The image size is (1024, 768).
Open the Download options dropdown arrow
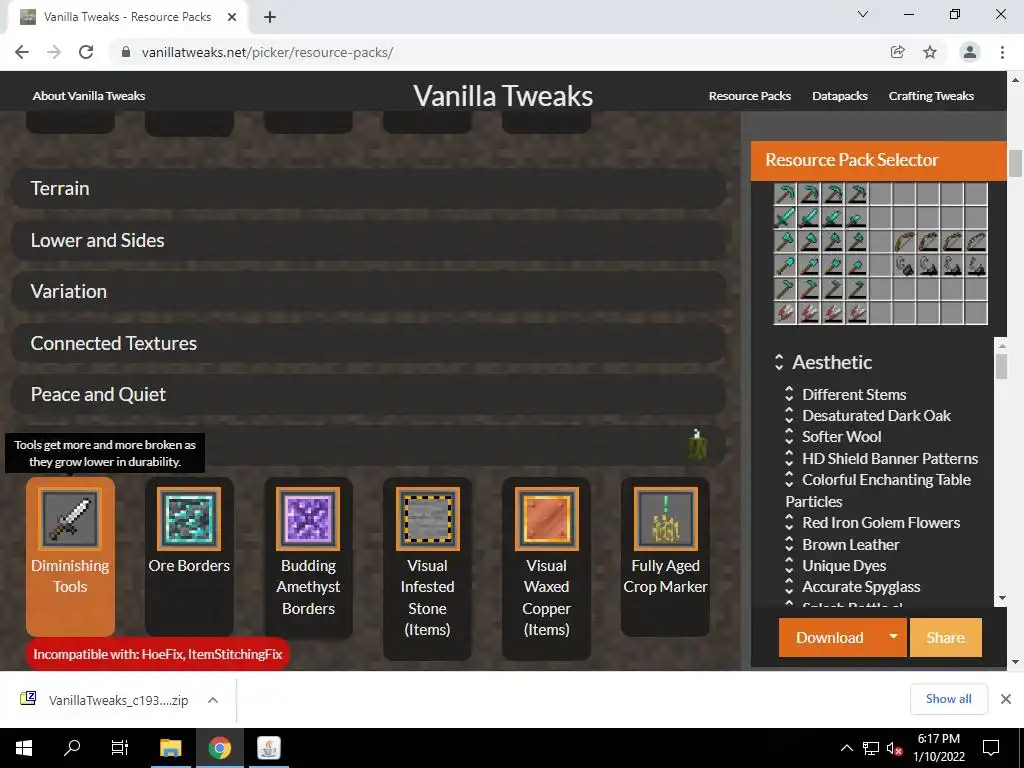point(893,637)
